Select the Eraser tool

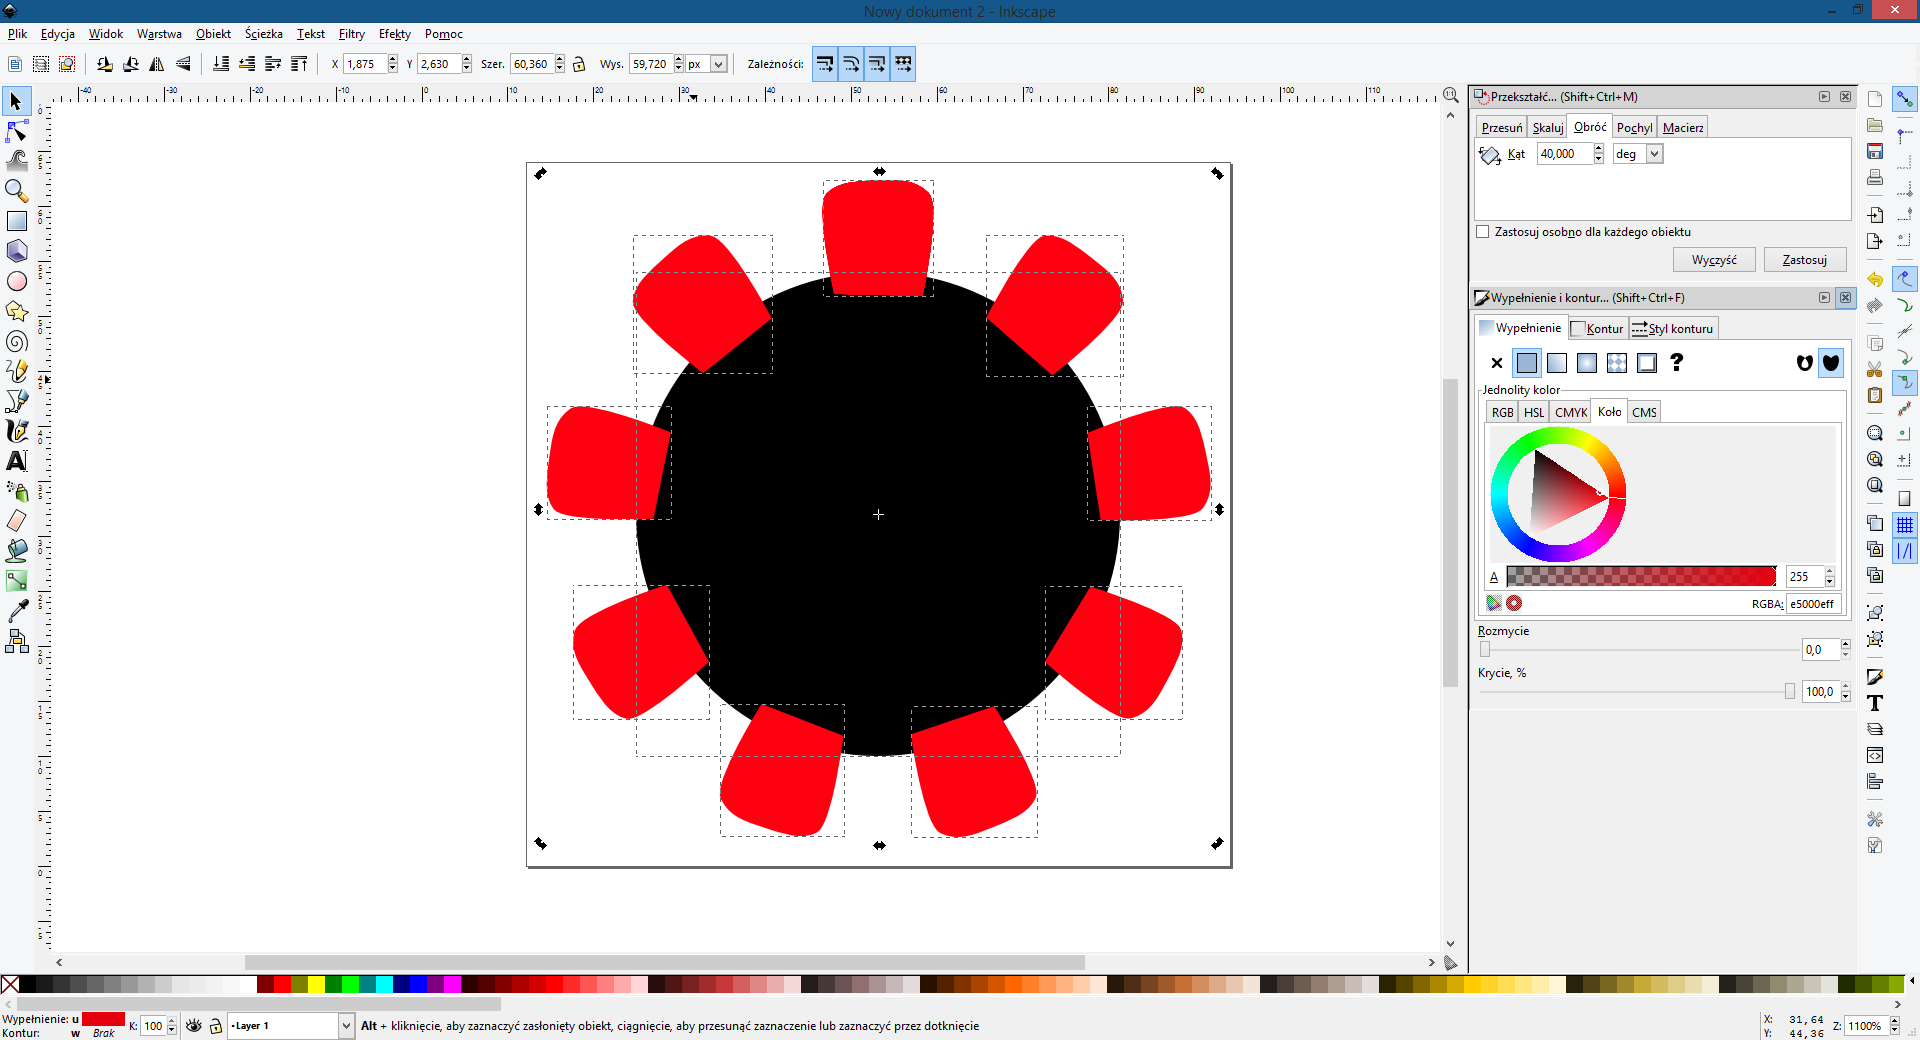[17, 521]
